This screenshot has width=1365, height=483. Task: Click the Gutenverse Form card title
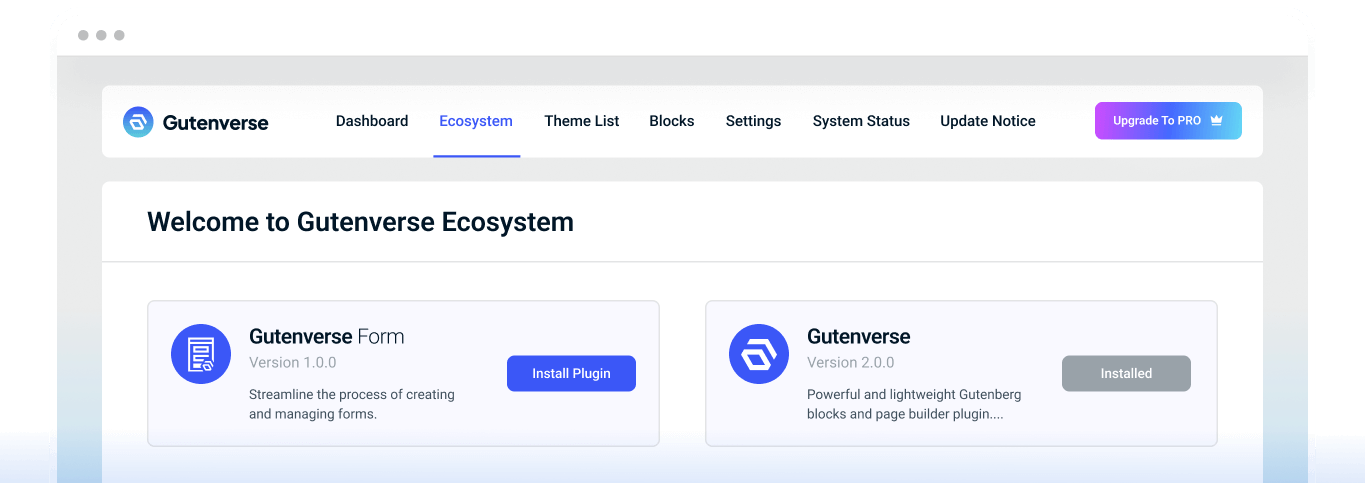pos(326,336)
